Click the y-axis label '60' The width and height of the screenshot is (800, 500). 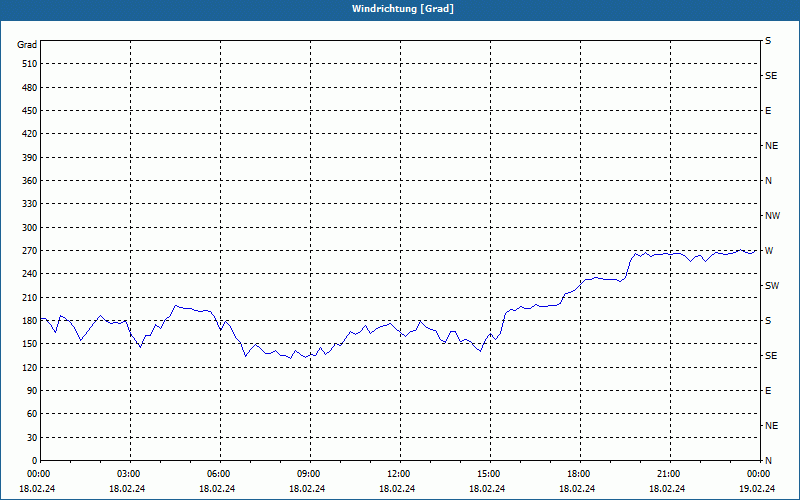32,414
